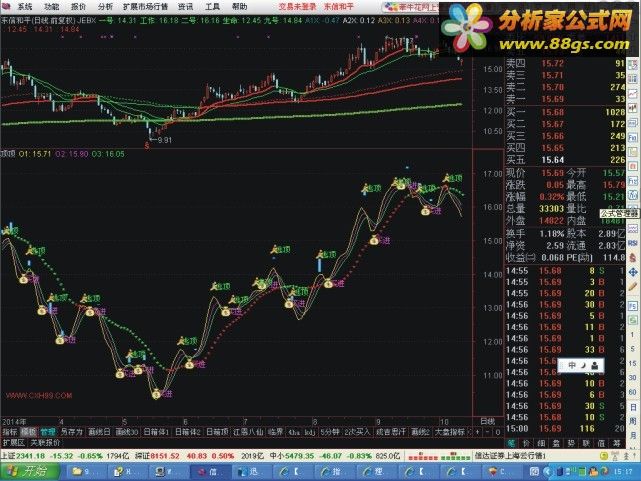Click the minus button beside indicator tabs

[487, 432]
